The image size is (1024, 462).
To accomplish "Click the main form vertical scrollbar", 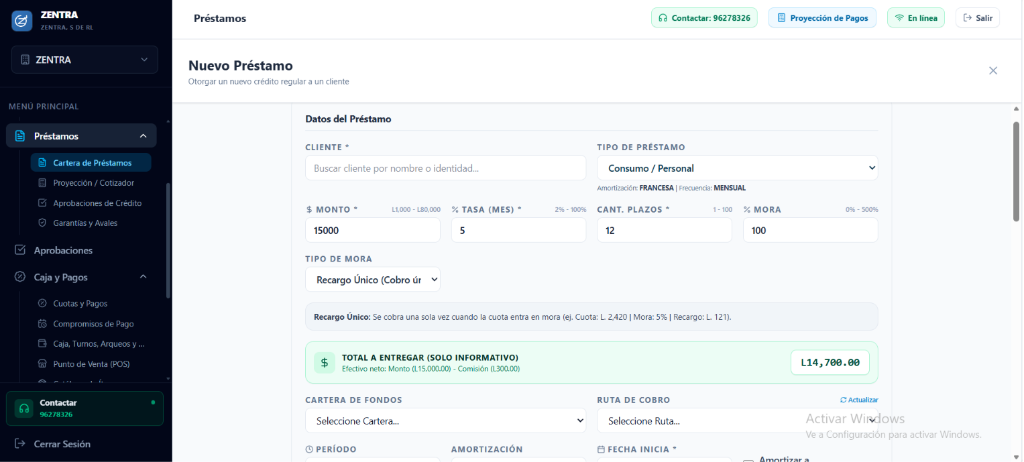I will pos(1016,171).
